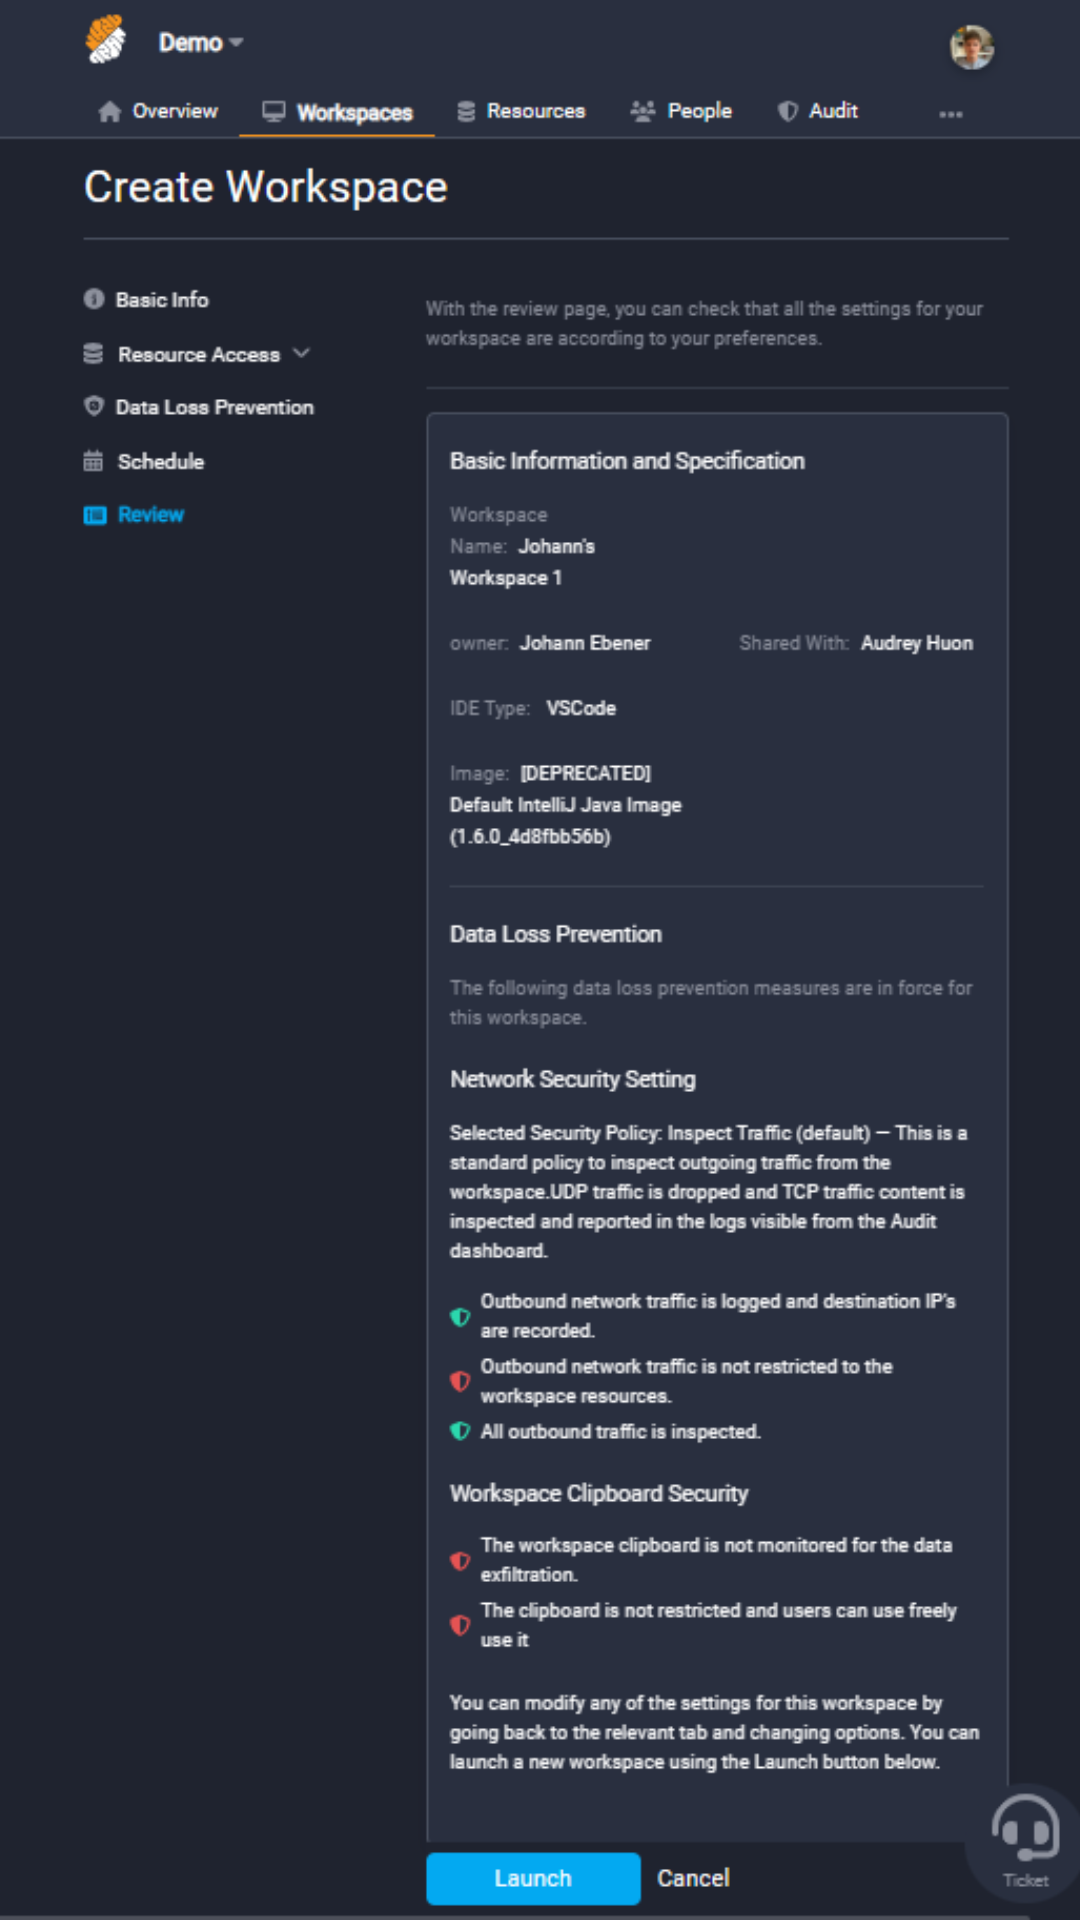1080x1920 pixels.
Task: Click red shield beside outbound not restricted
Action: click(x=460, y=1381)
